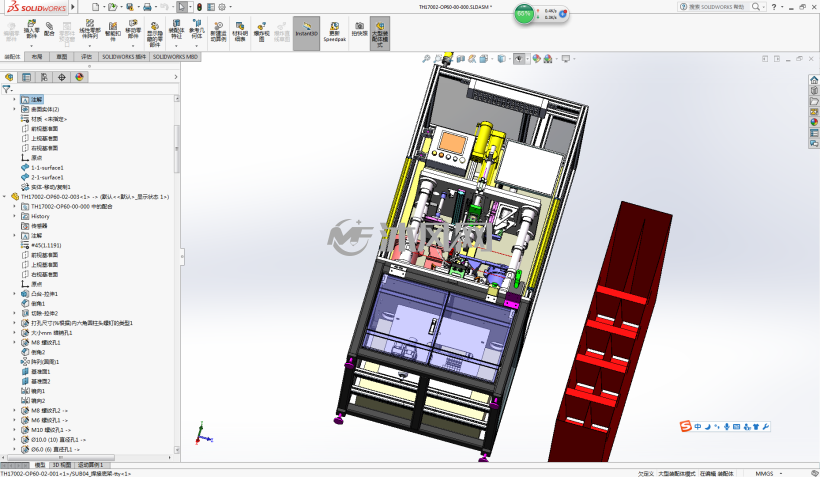
Task: Open dropdown arrow under Reference Geometry
Action: [197, 46]
